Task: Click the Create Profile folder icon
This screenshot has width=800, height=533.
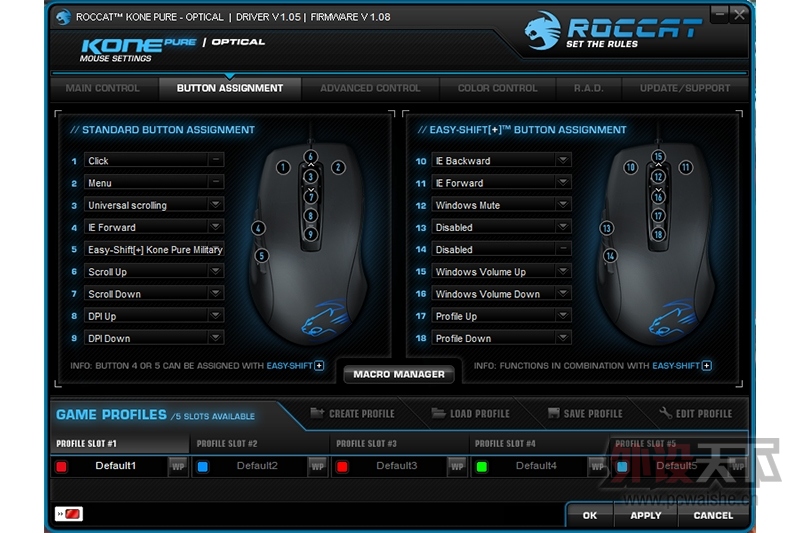Action: [x=317, y=413]
